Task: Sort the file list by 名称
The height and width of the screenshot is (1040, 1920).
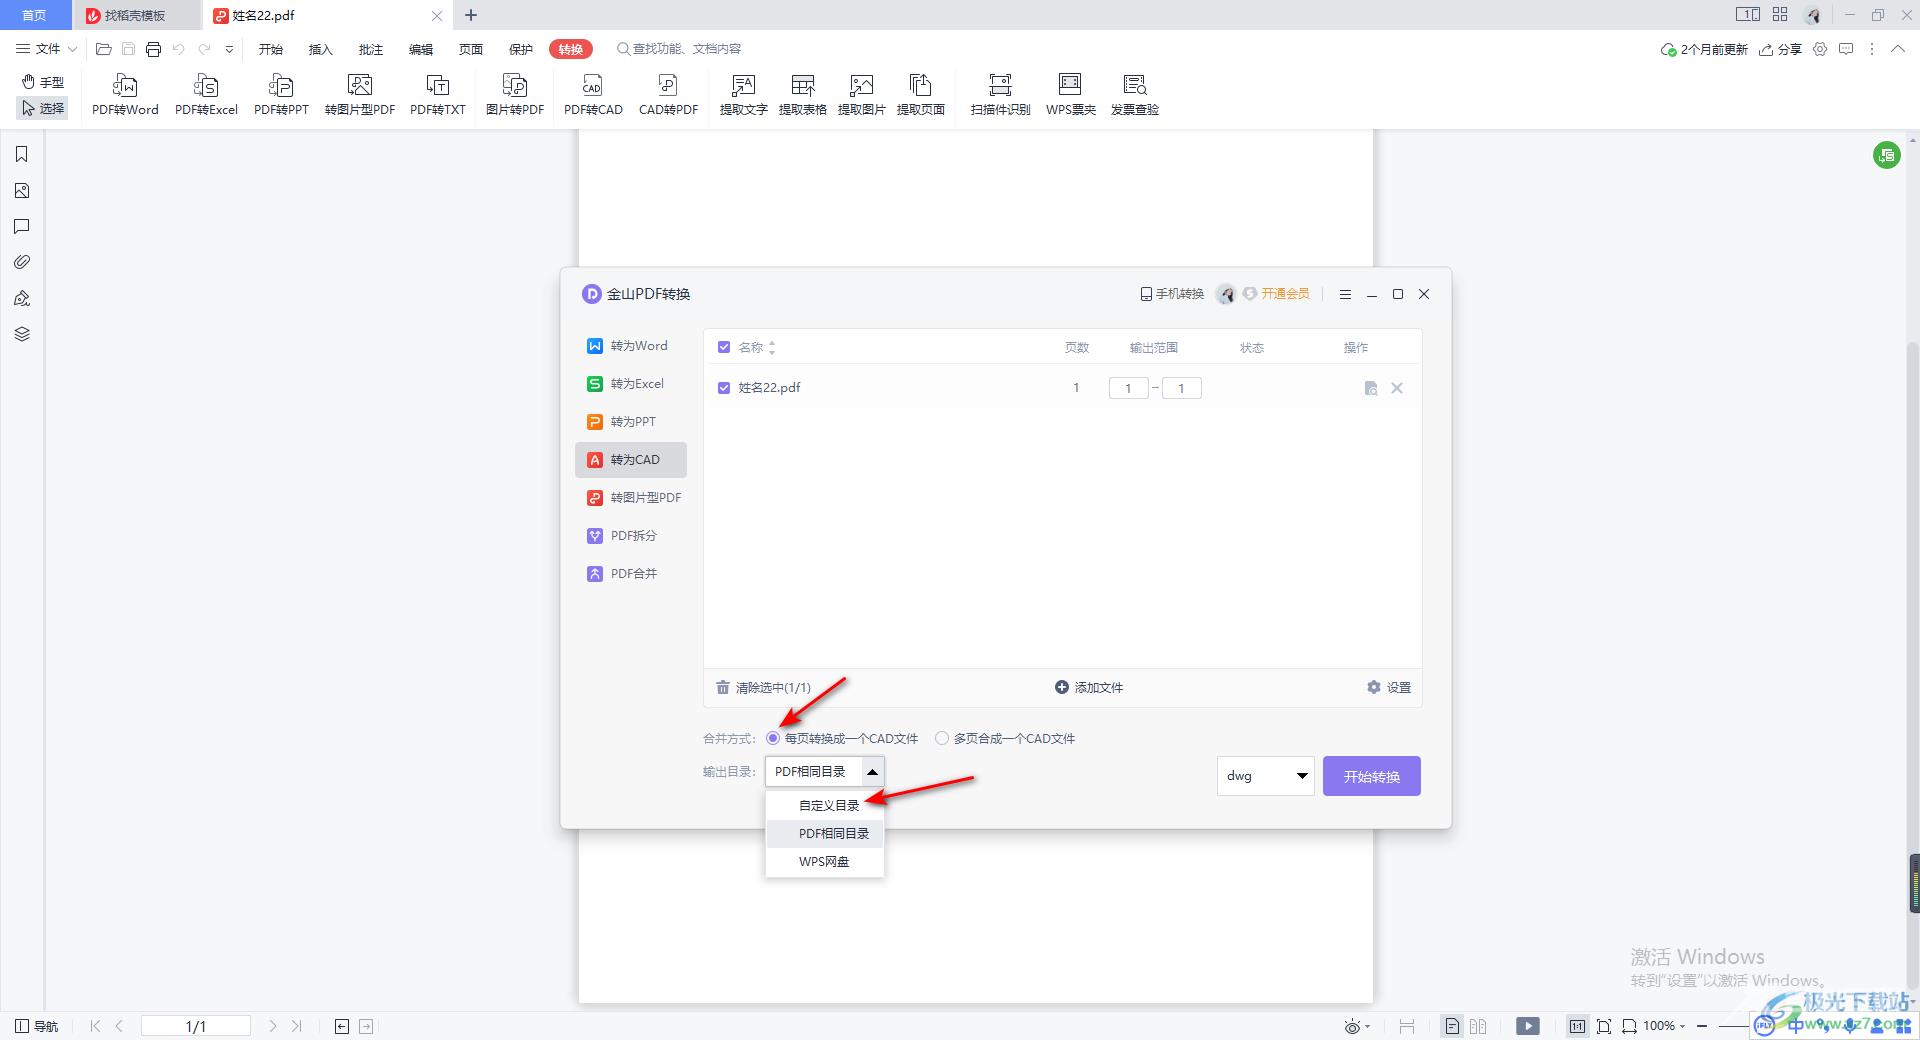Action: click(772, 347)
